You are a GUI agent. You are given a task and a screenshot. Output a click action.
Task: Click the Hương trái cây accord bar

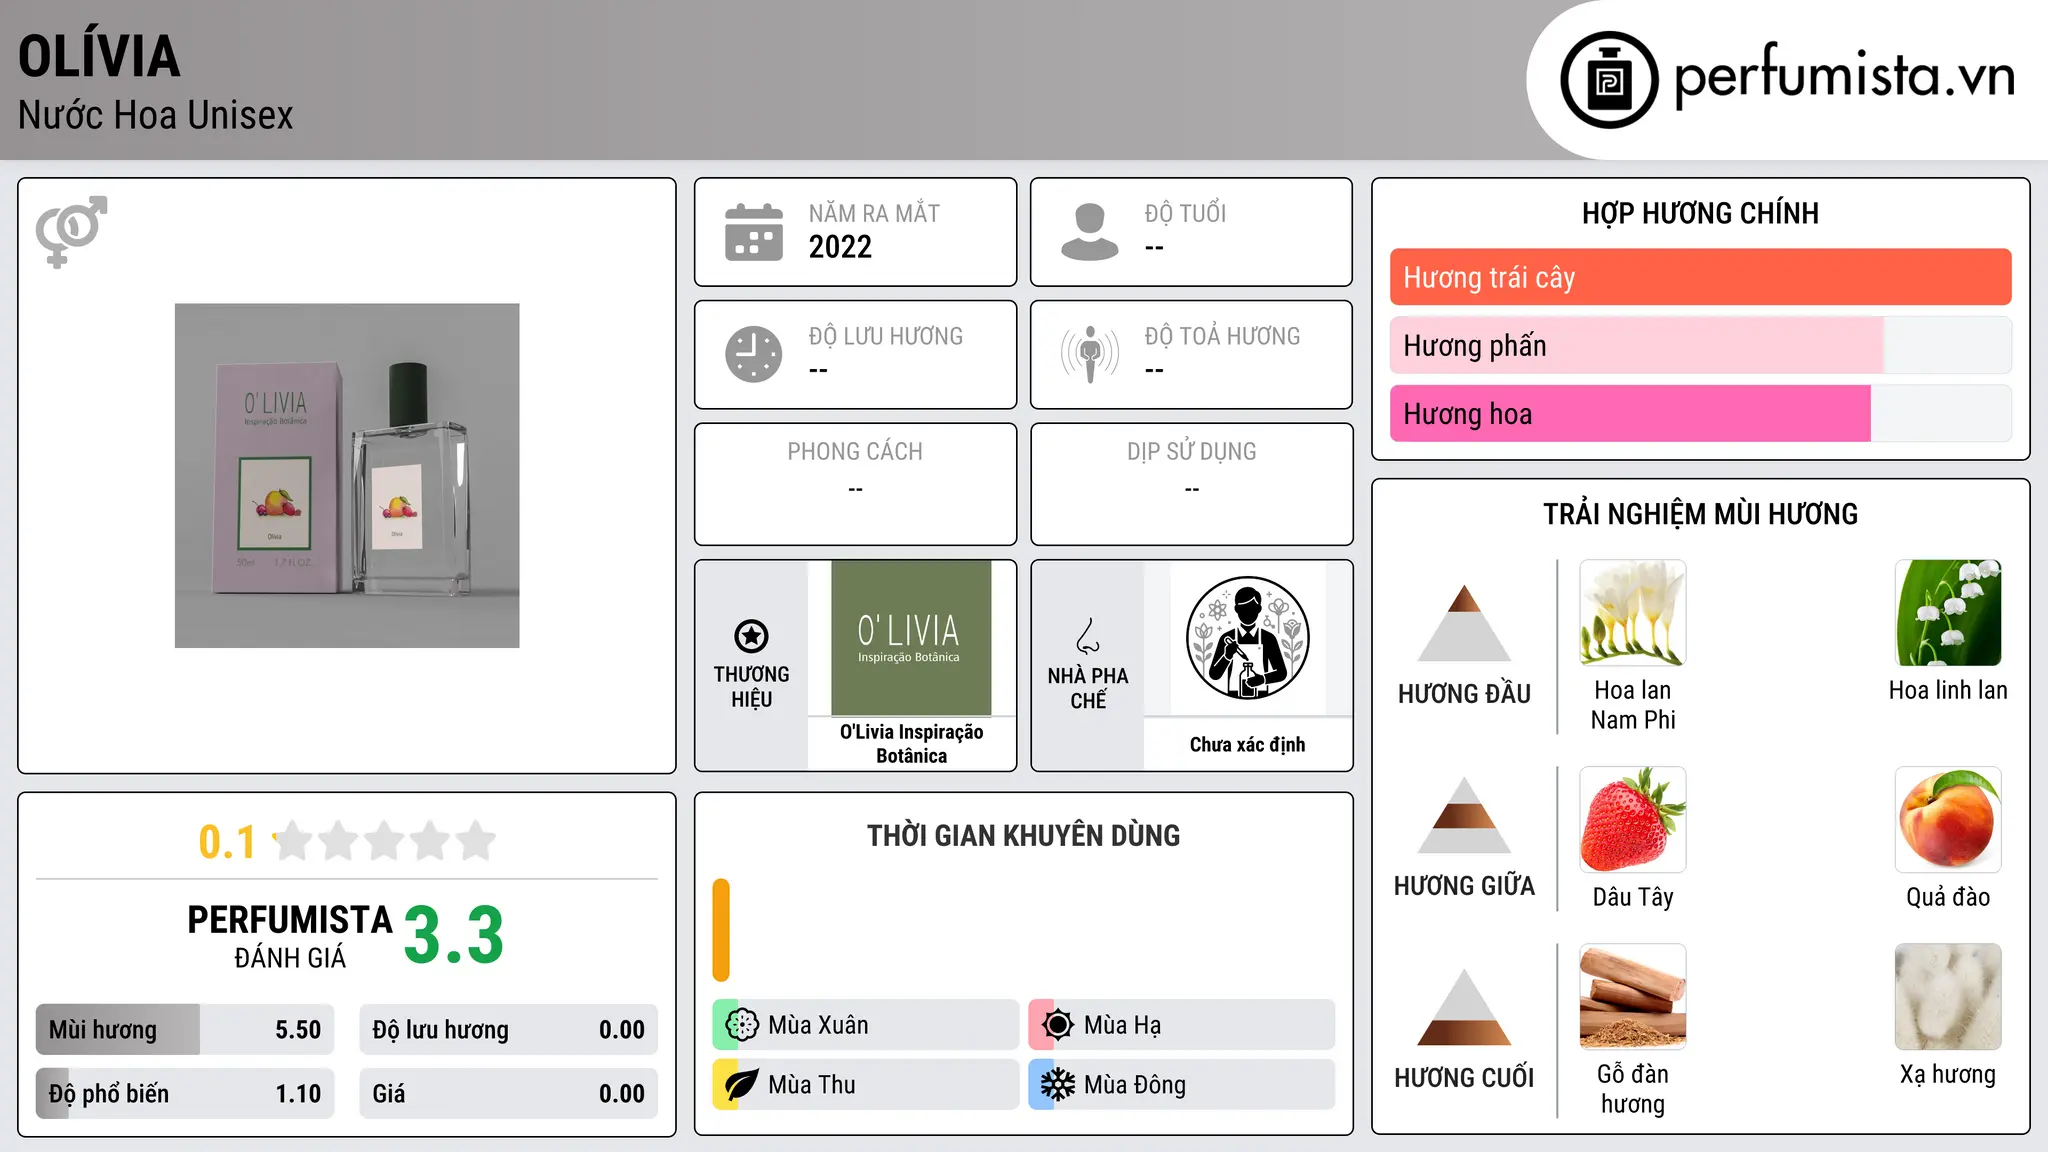(1701, 277)
